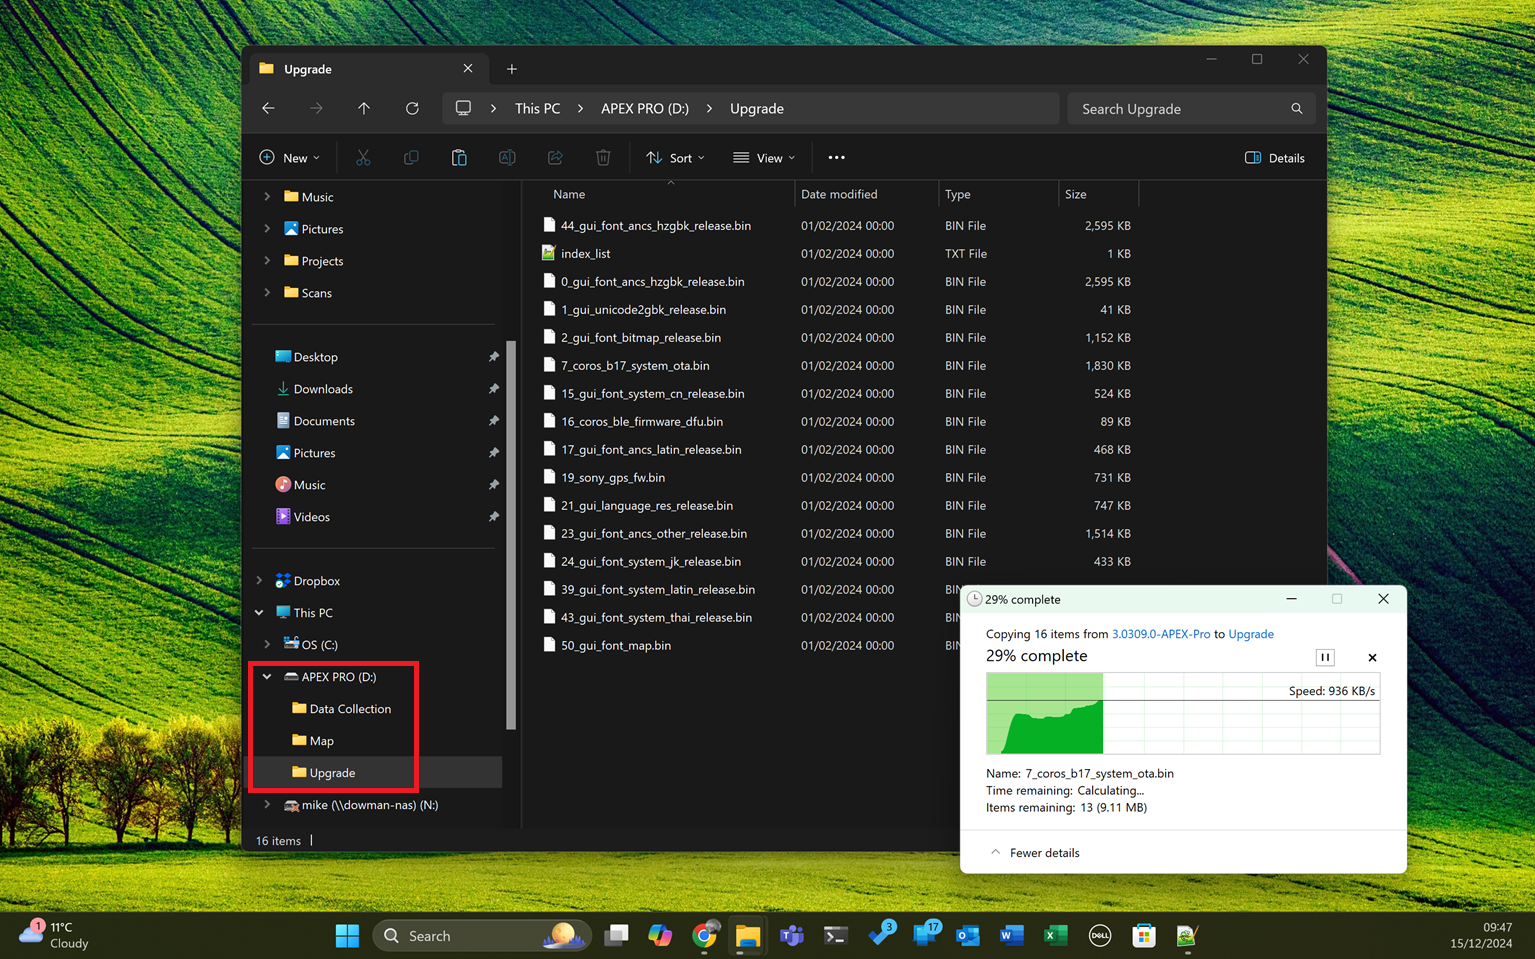
Task: Open the See more ellipsis menu
Action: pyautogui.click(x=836, y=158)
